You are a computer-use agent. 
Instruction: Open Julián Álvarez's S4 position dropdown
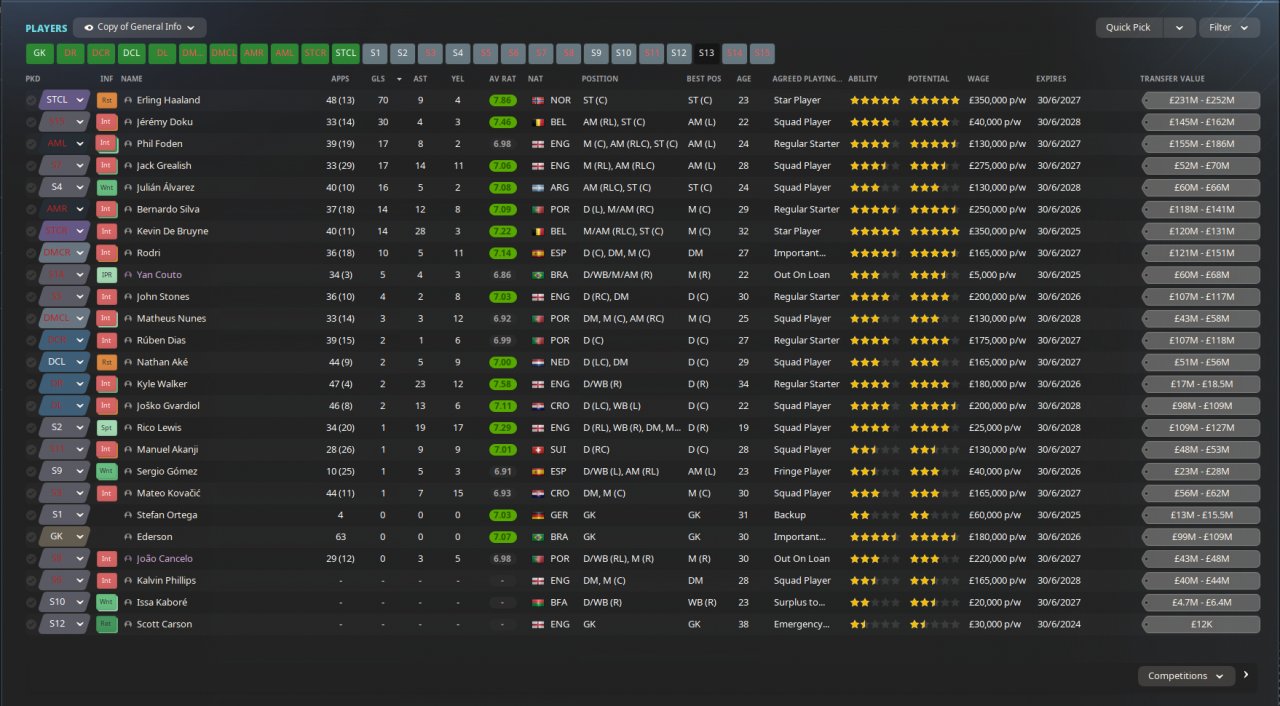point(65,188)
